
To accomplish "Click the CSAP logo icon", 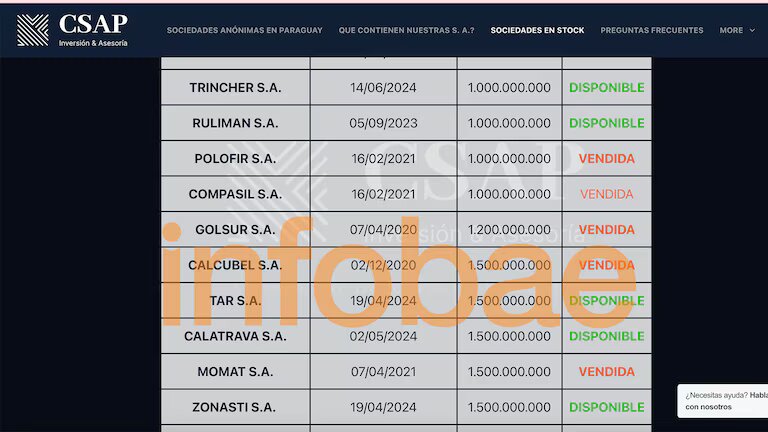I will coord(32,30).
